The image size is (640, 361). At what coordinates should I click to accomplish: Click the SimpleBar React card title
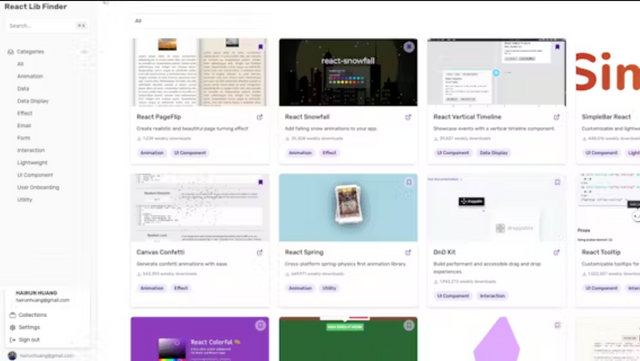606,117
